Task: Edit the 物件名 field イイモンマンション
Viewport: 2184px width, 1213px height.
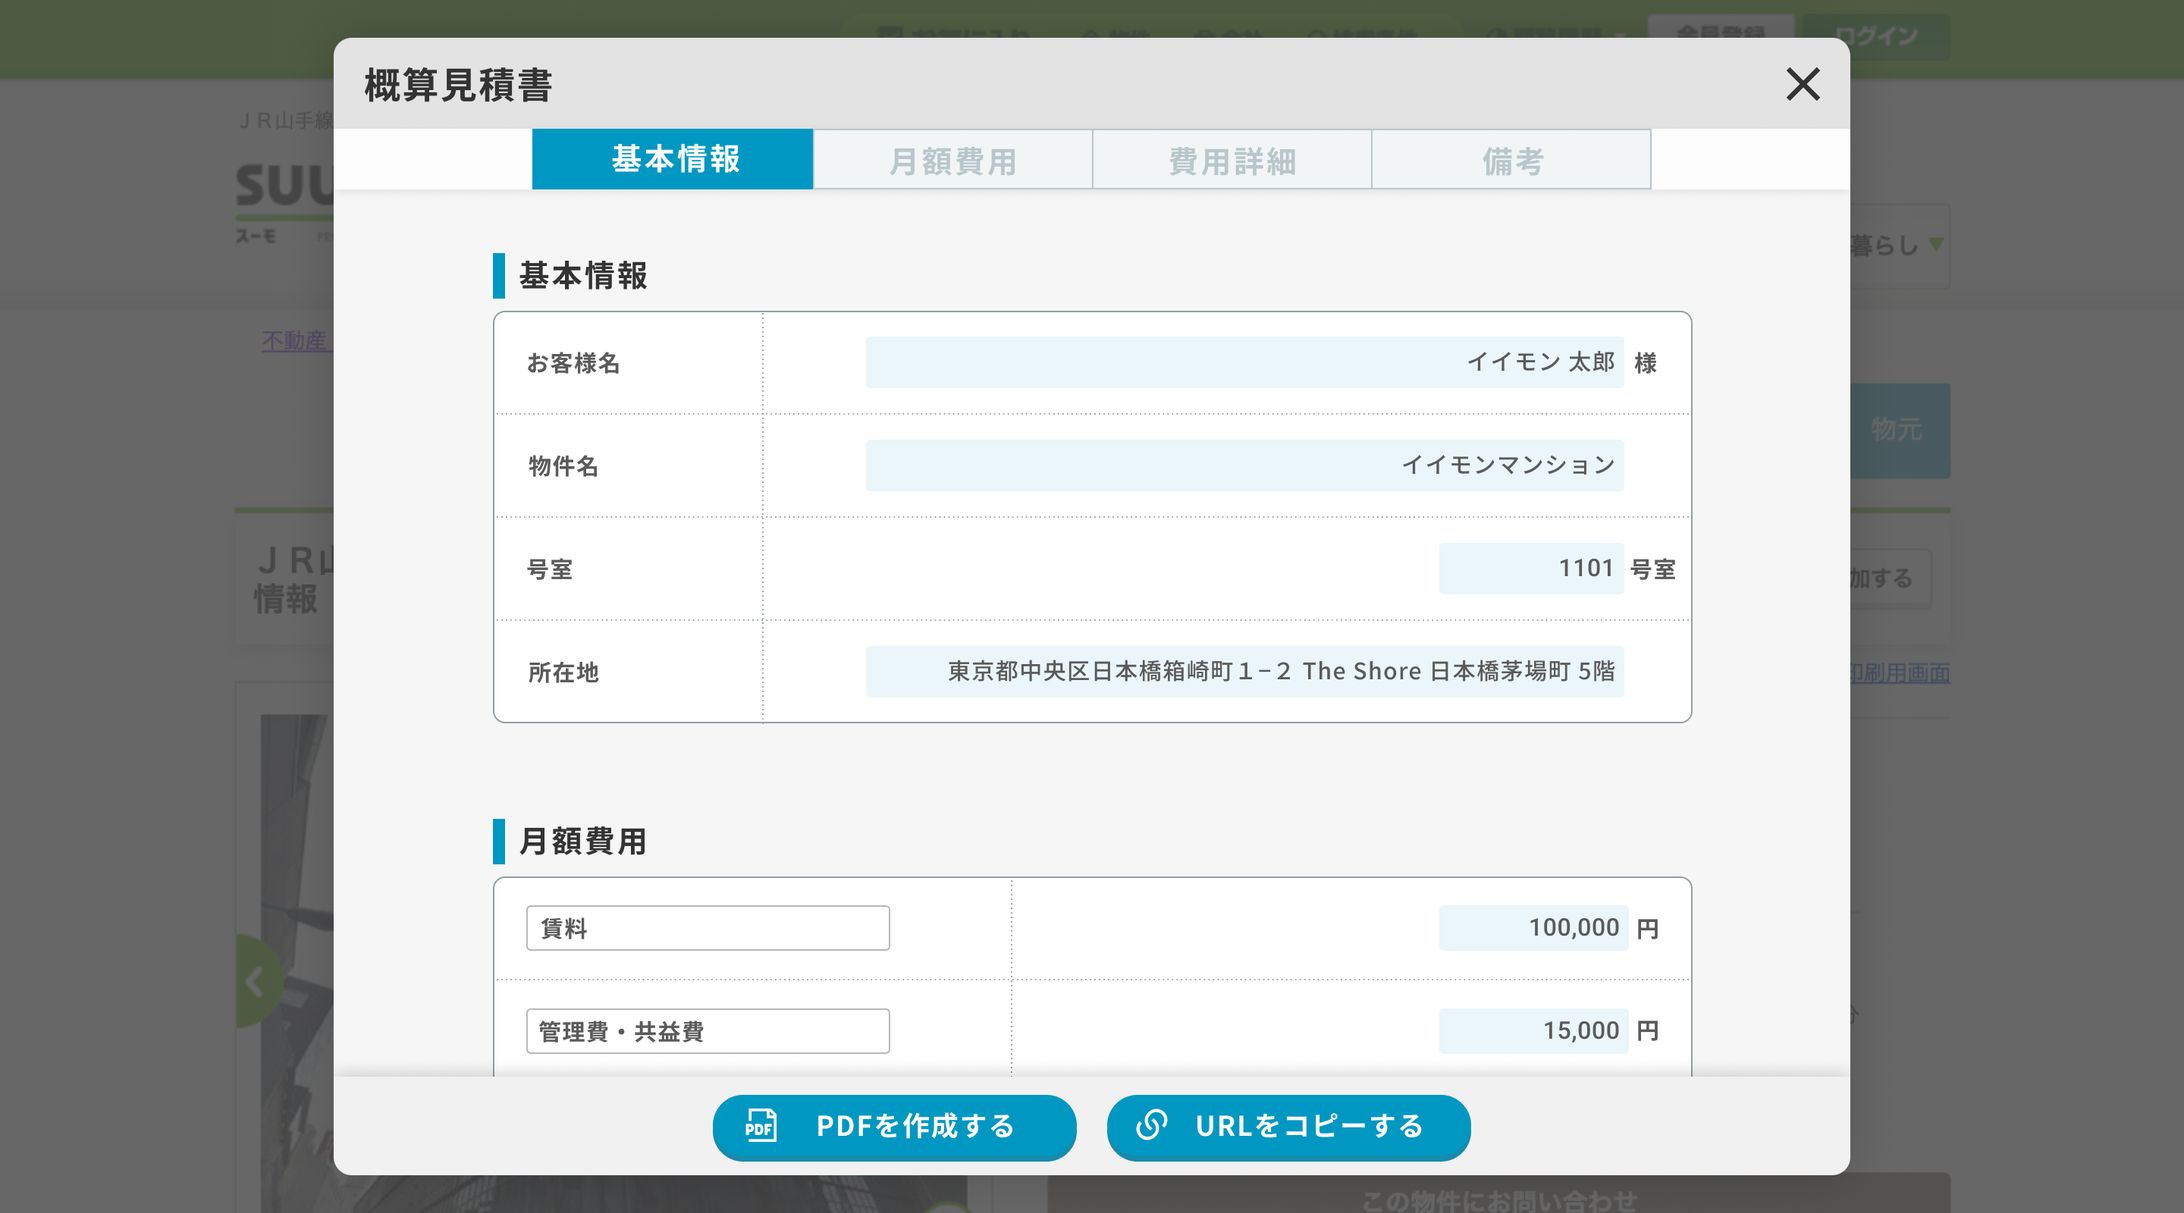Action: pyautogui.click(x=1244, y=465)
